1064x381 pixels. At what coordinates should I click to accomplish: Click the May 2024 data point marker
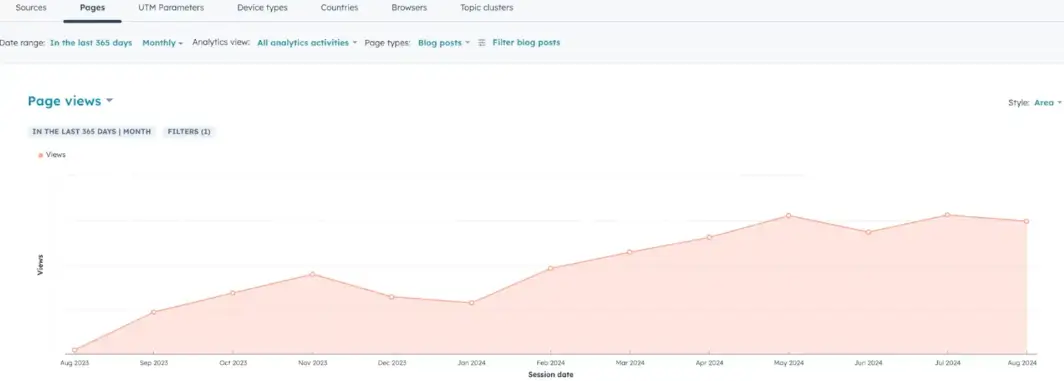788,215
